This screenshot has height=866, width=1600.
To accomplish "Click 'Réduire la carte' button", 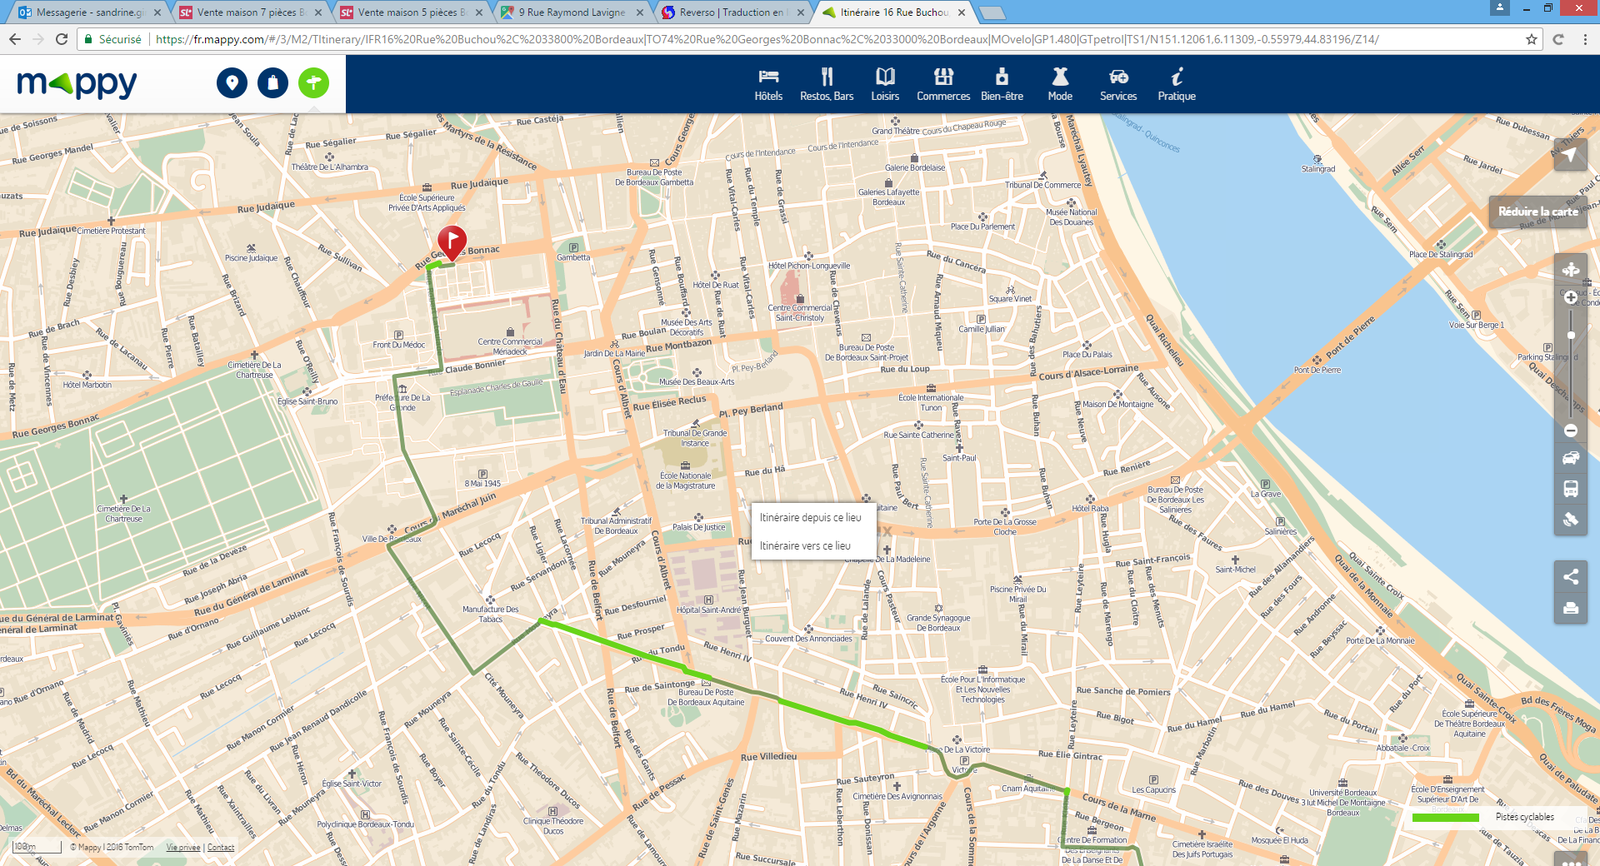I will point(1537,212).
